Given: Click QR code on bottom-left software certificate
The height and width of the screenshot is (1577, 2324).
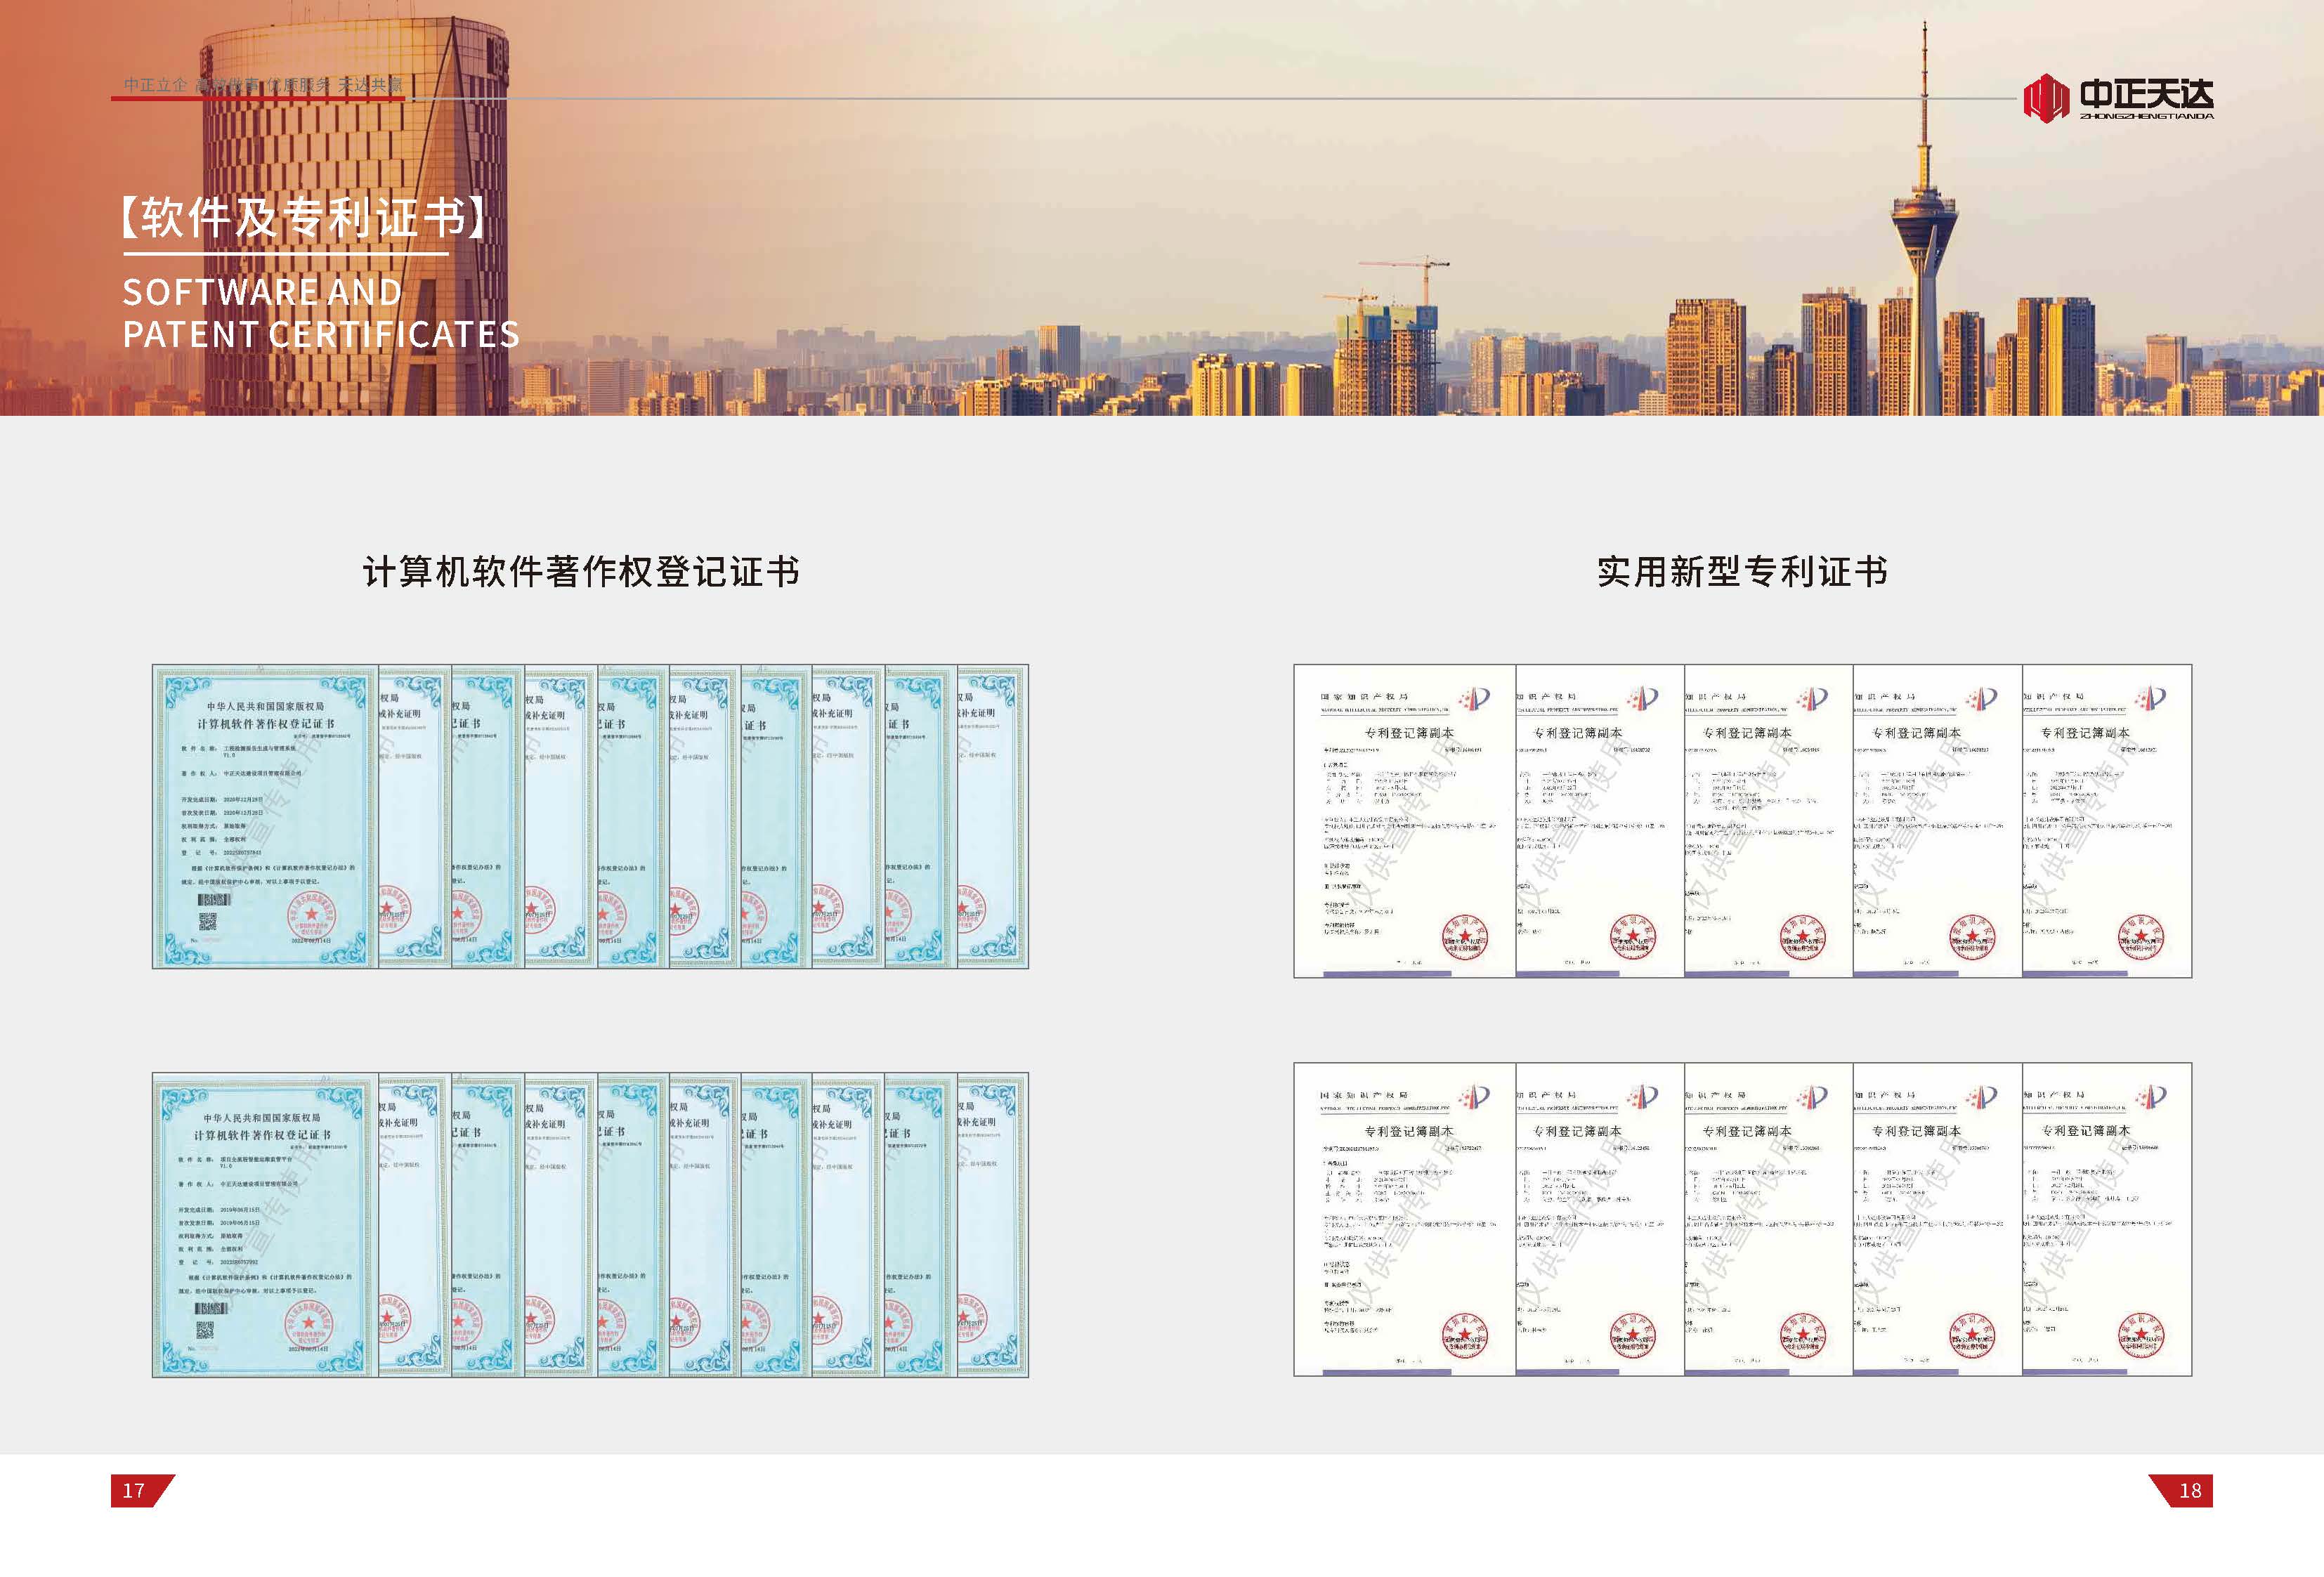Looking at the screenshot, I should tap(205, 1330).
